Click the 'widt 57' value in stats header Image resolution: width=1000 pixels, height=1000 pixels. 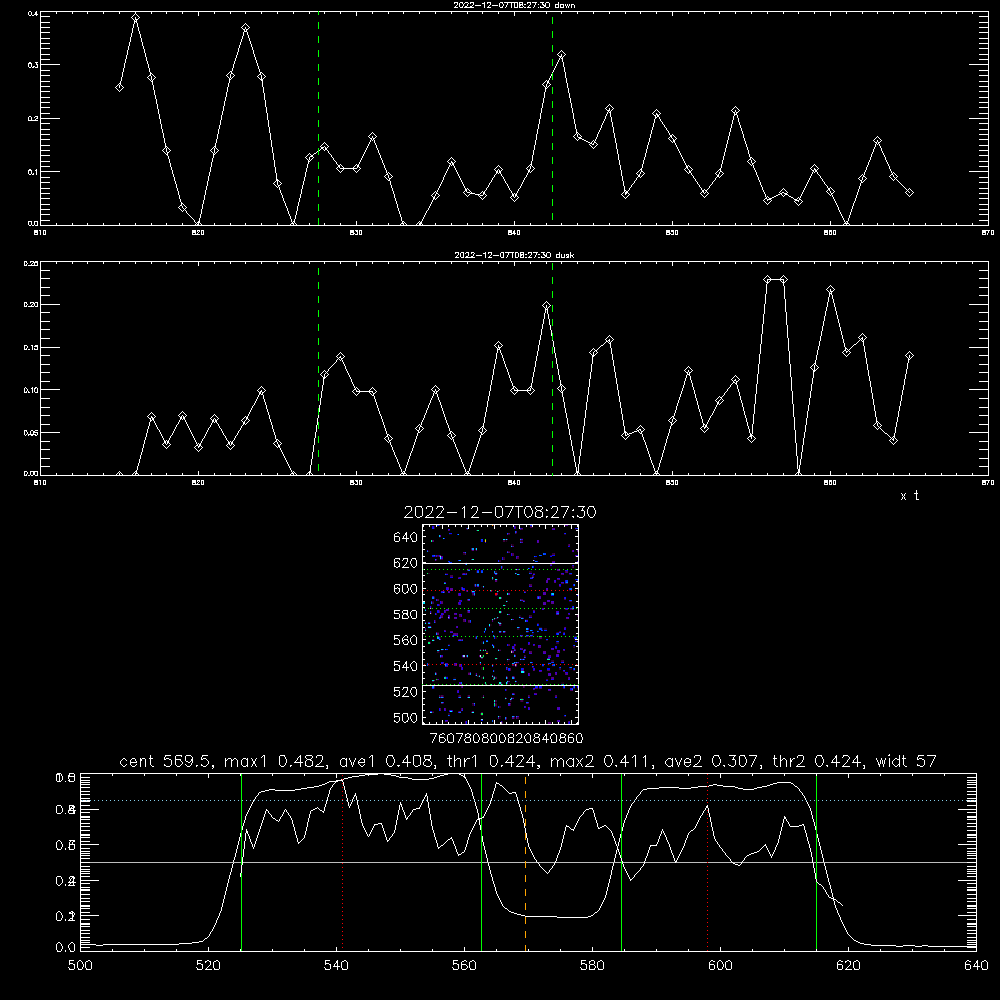(906, 761)
